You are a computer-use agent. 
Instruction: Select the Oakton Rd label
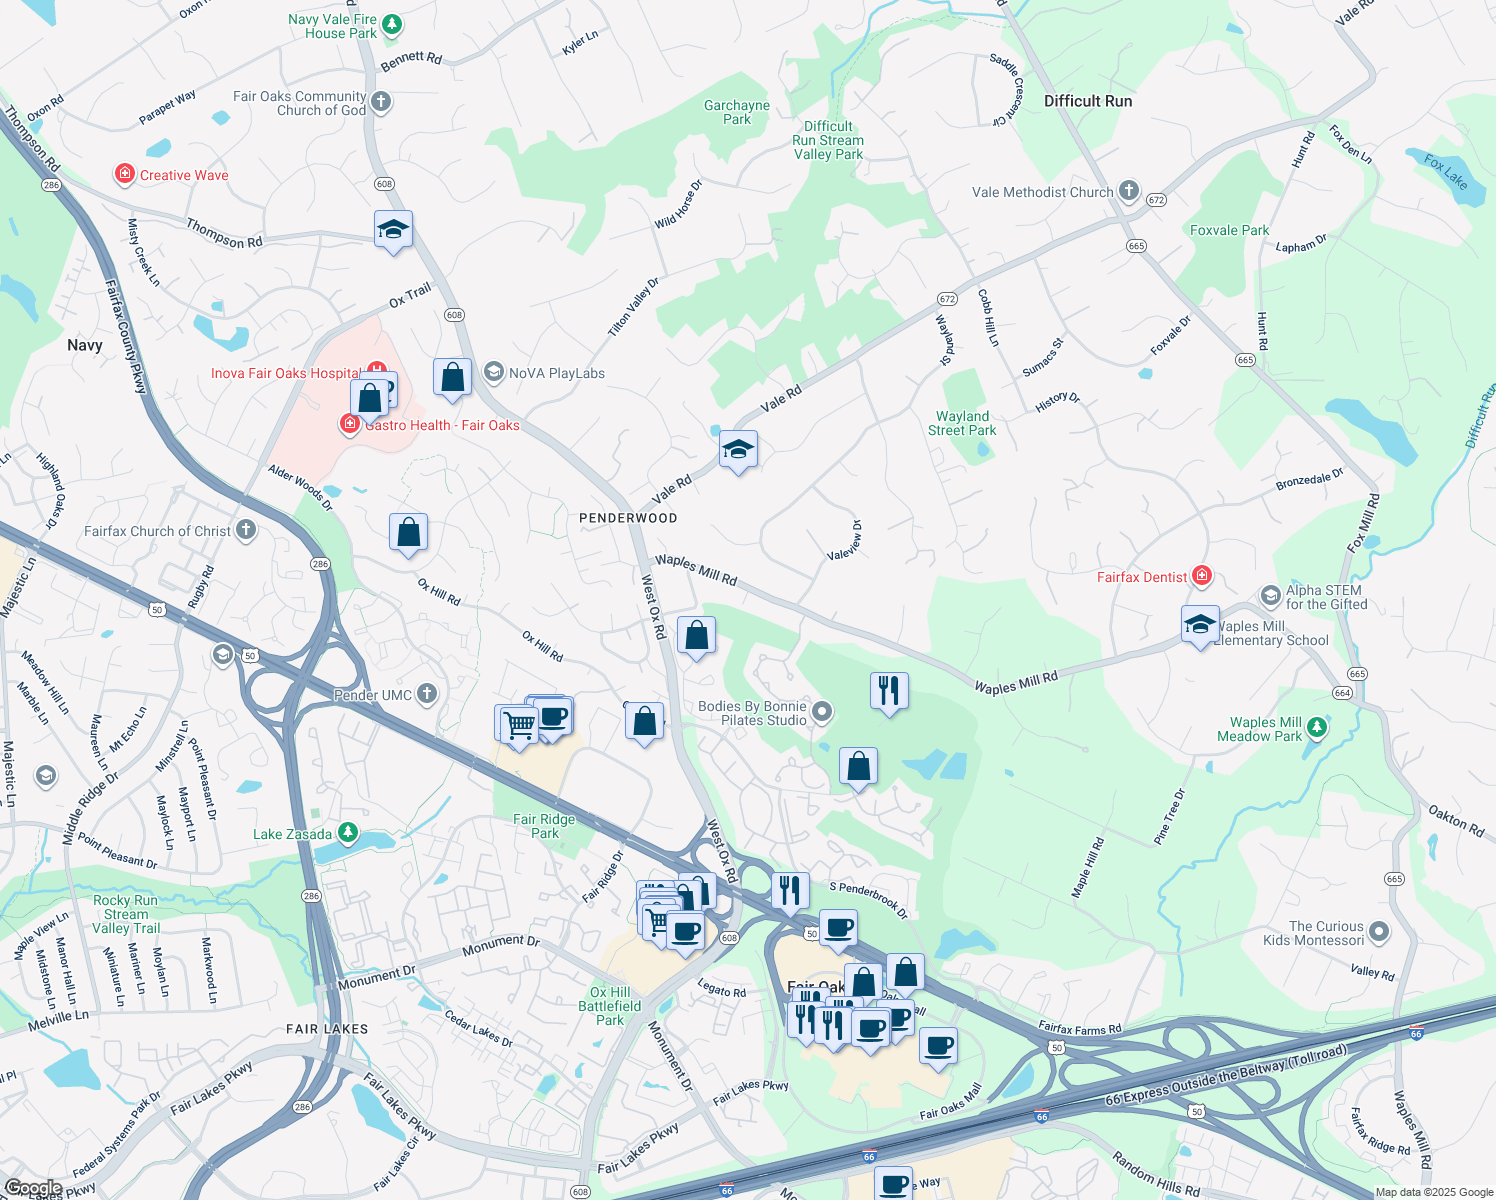pos(1456,821)
